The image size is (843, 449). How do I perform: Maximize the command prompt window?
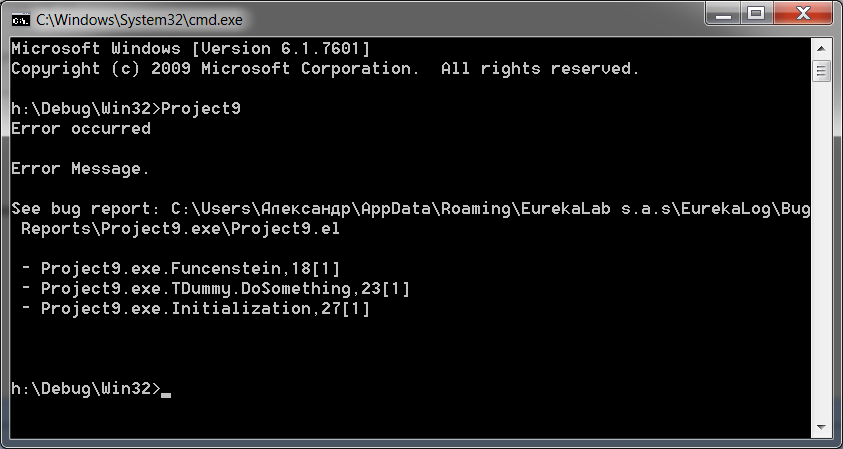coord(757,15)
